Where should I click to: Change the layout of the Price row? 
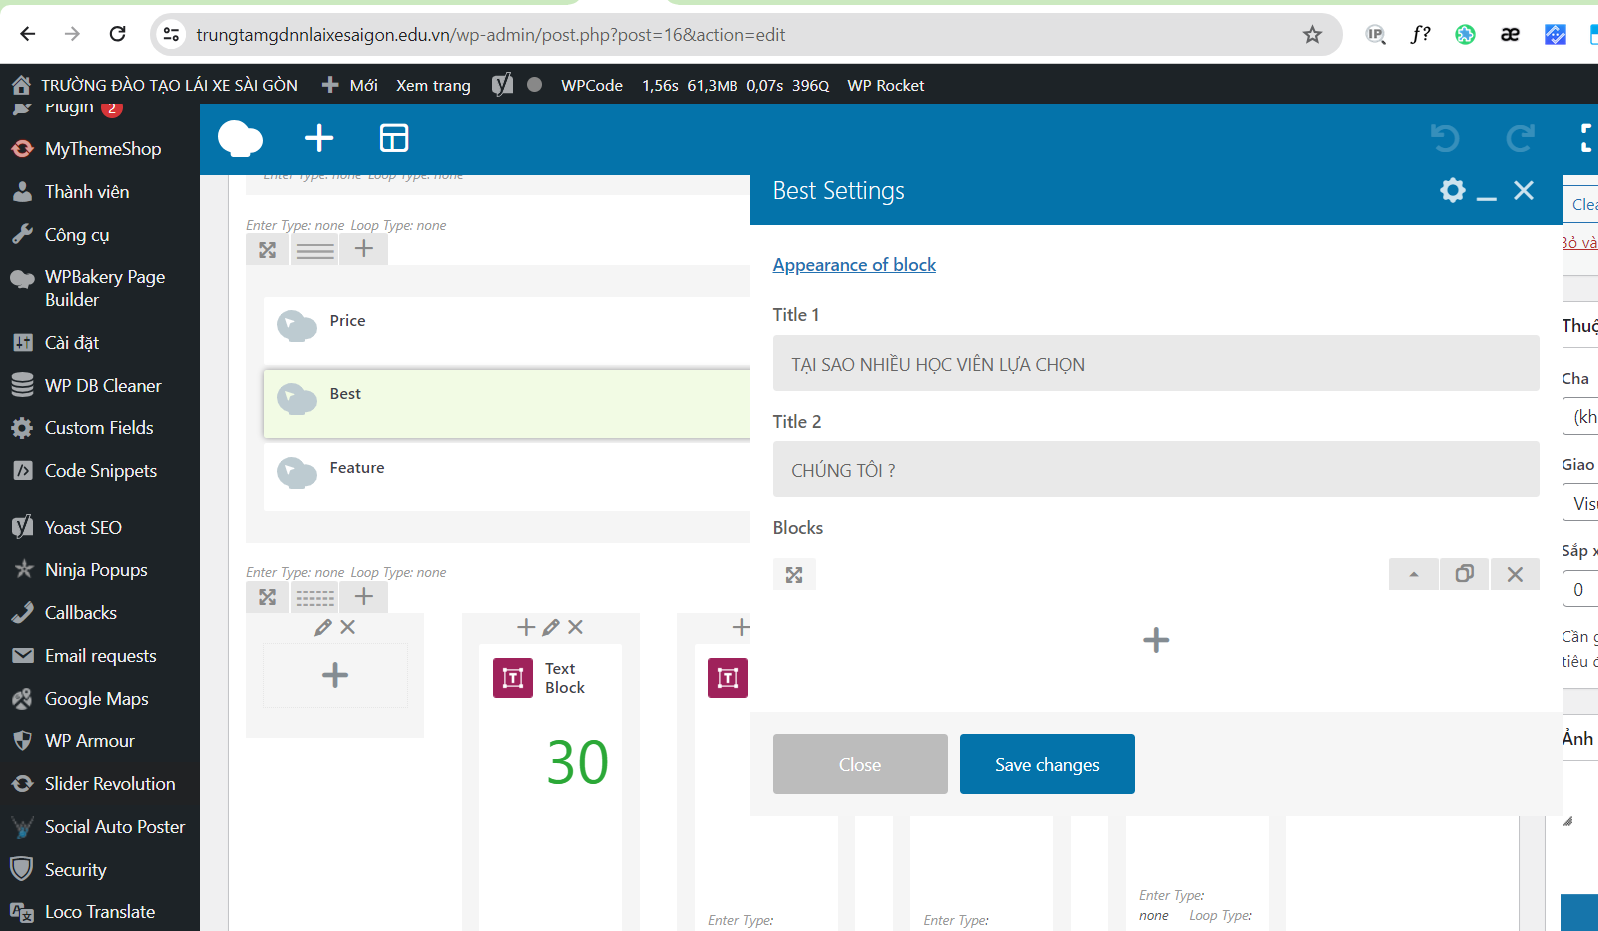click(315, 250)
